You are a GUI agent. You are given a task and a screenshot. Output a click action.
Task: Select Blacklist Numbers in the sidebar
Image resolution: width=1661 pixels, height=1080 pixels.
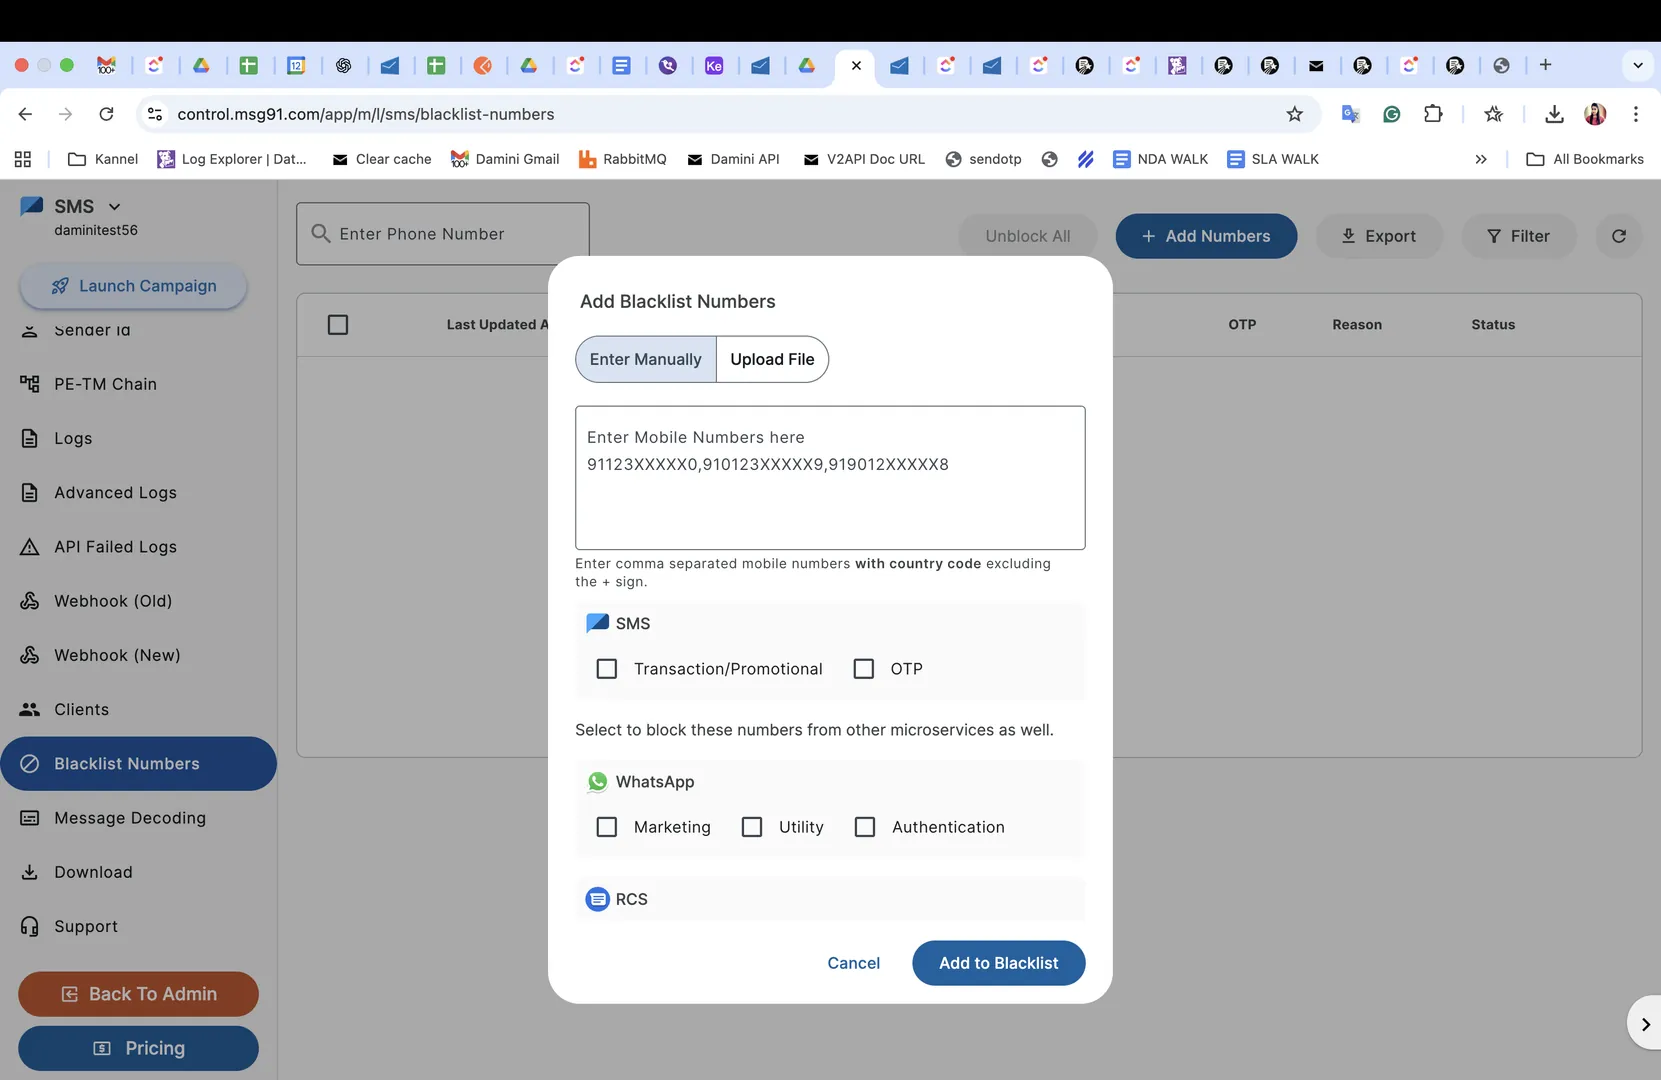138,764
